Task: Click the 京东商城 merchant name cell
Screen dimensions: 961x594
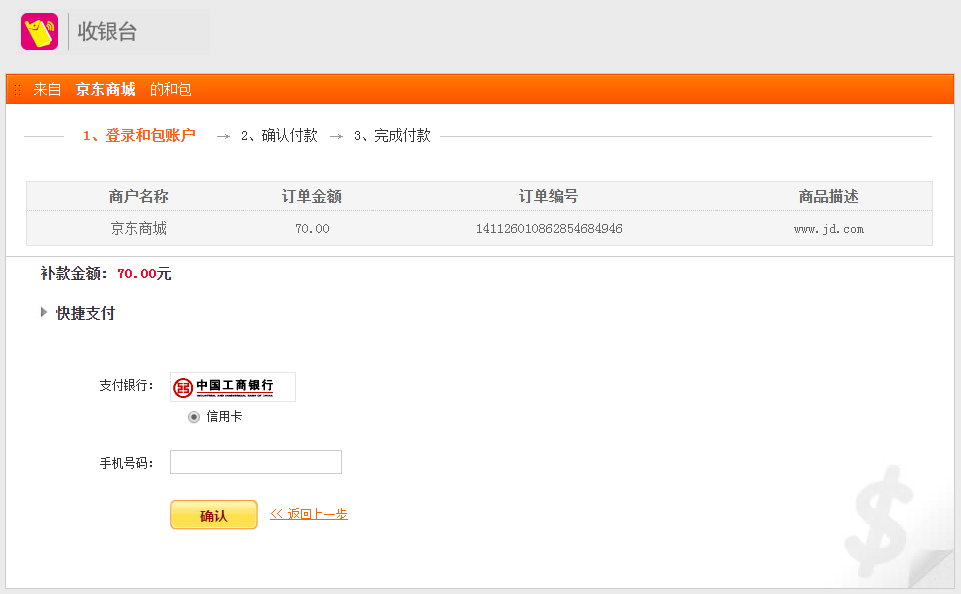Action: [x=139, y=229]
